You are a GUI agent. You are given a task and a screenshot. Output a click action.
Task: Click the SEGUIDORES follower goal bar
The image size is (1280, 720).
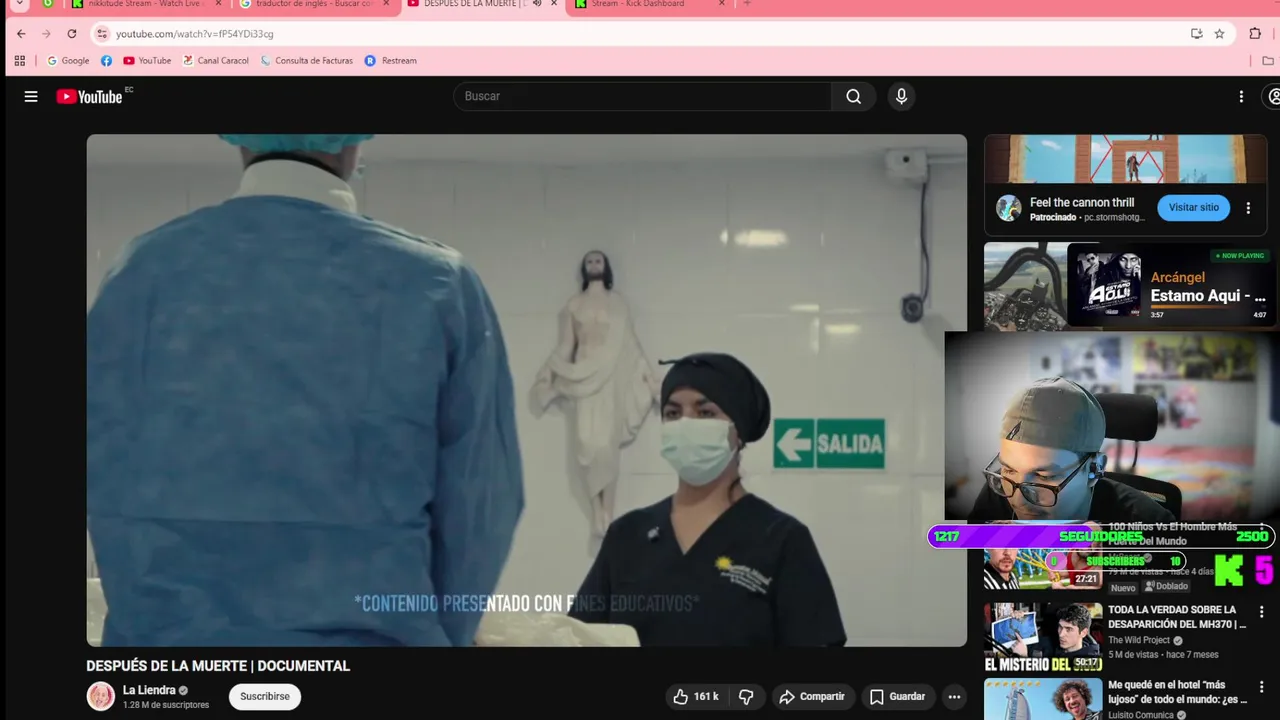pos(1101,536)
